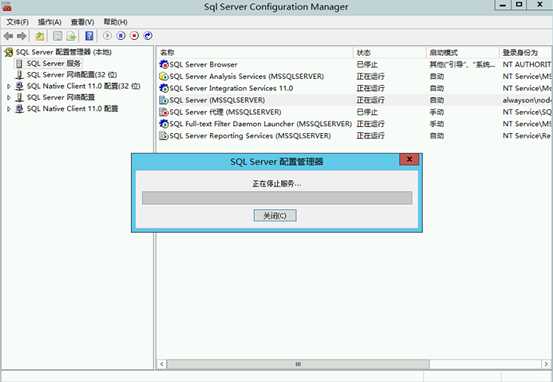The width and height of the screenshot is (553, 382).
Task: Select the SQL Server 网络配置 tree label
Action: [x=61, y=97]
